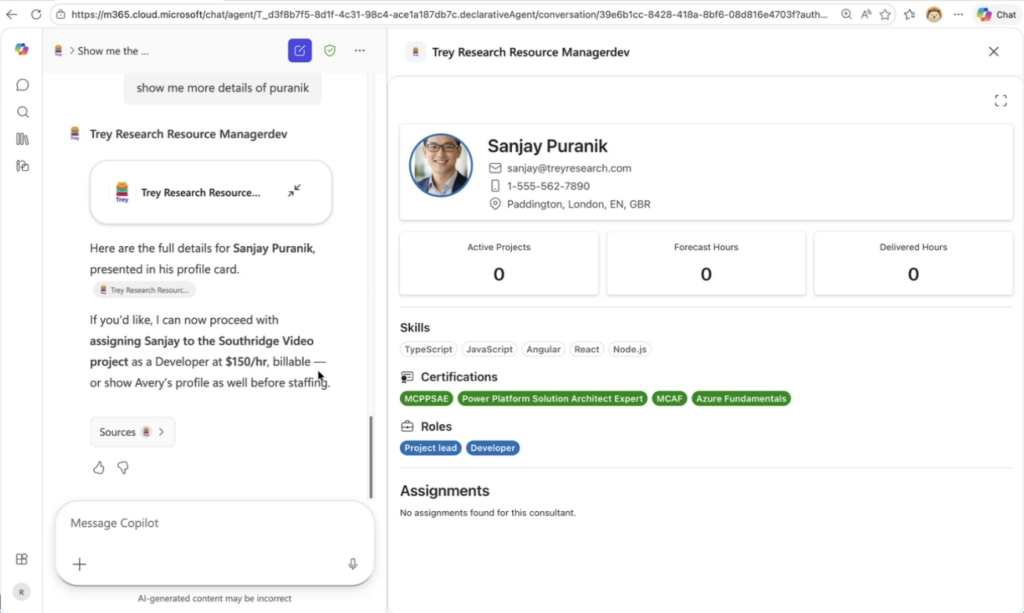This screenshot has height=613, width=1024.
Task: Expand the Sources button
Action: (x=132, y=432)
